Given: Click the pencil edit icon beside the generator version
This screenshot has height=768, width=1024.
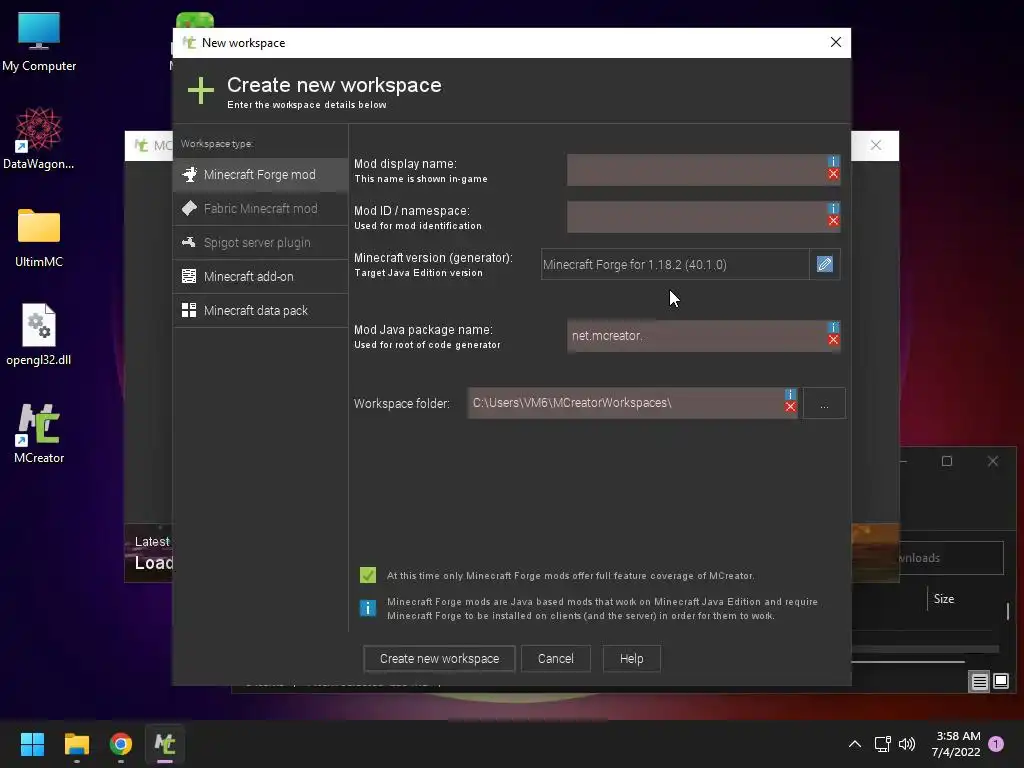Looking at the screenshot, I should coord(825,264).
